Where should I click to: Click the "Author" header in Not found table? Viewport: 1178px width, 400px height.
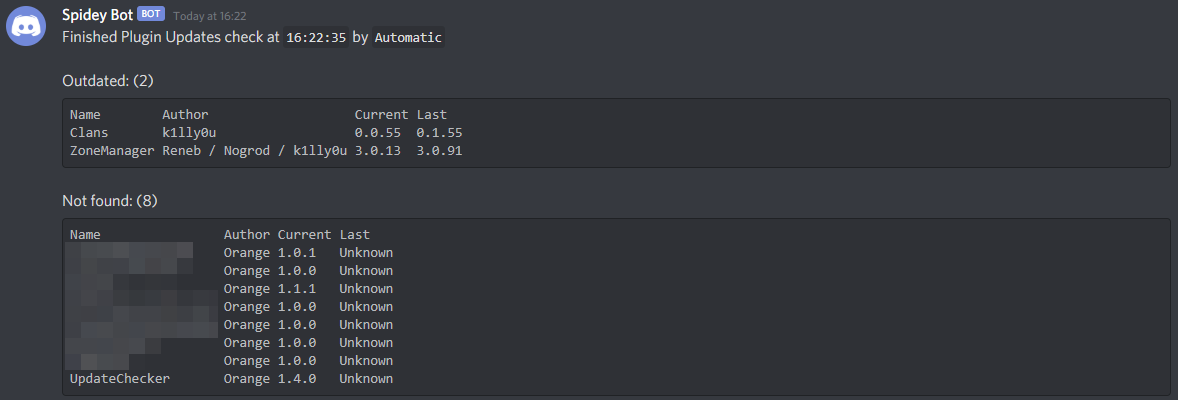click(x=247, y=235)
